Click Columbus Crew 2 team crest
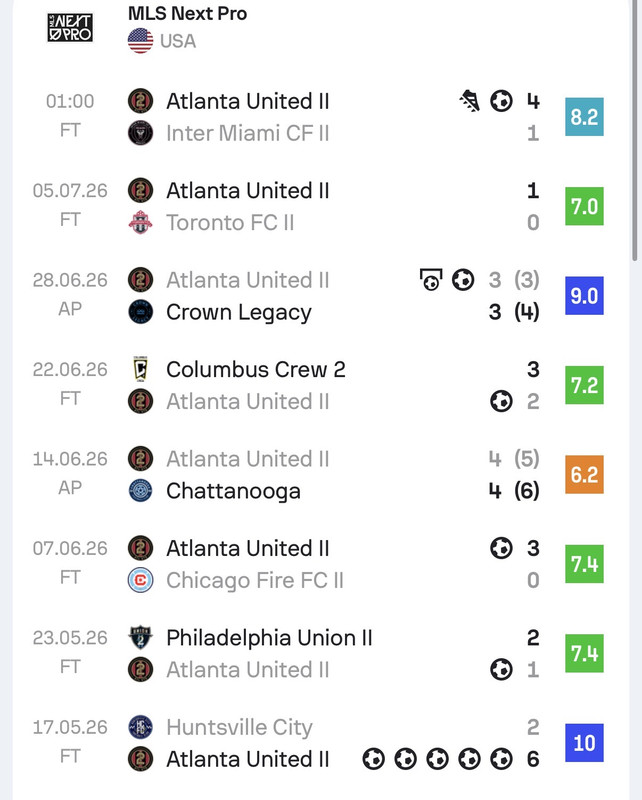The height and width of the screenshot is (800, 642). (140, 369)
